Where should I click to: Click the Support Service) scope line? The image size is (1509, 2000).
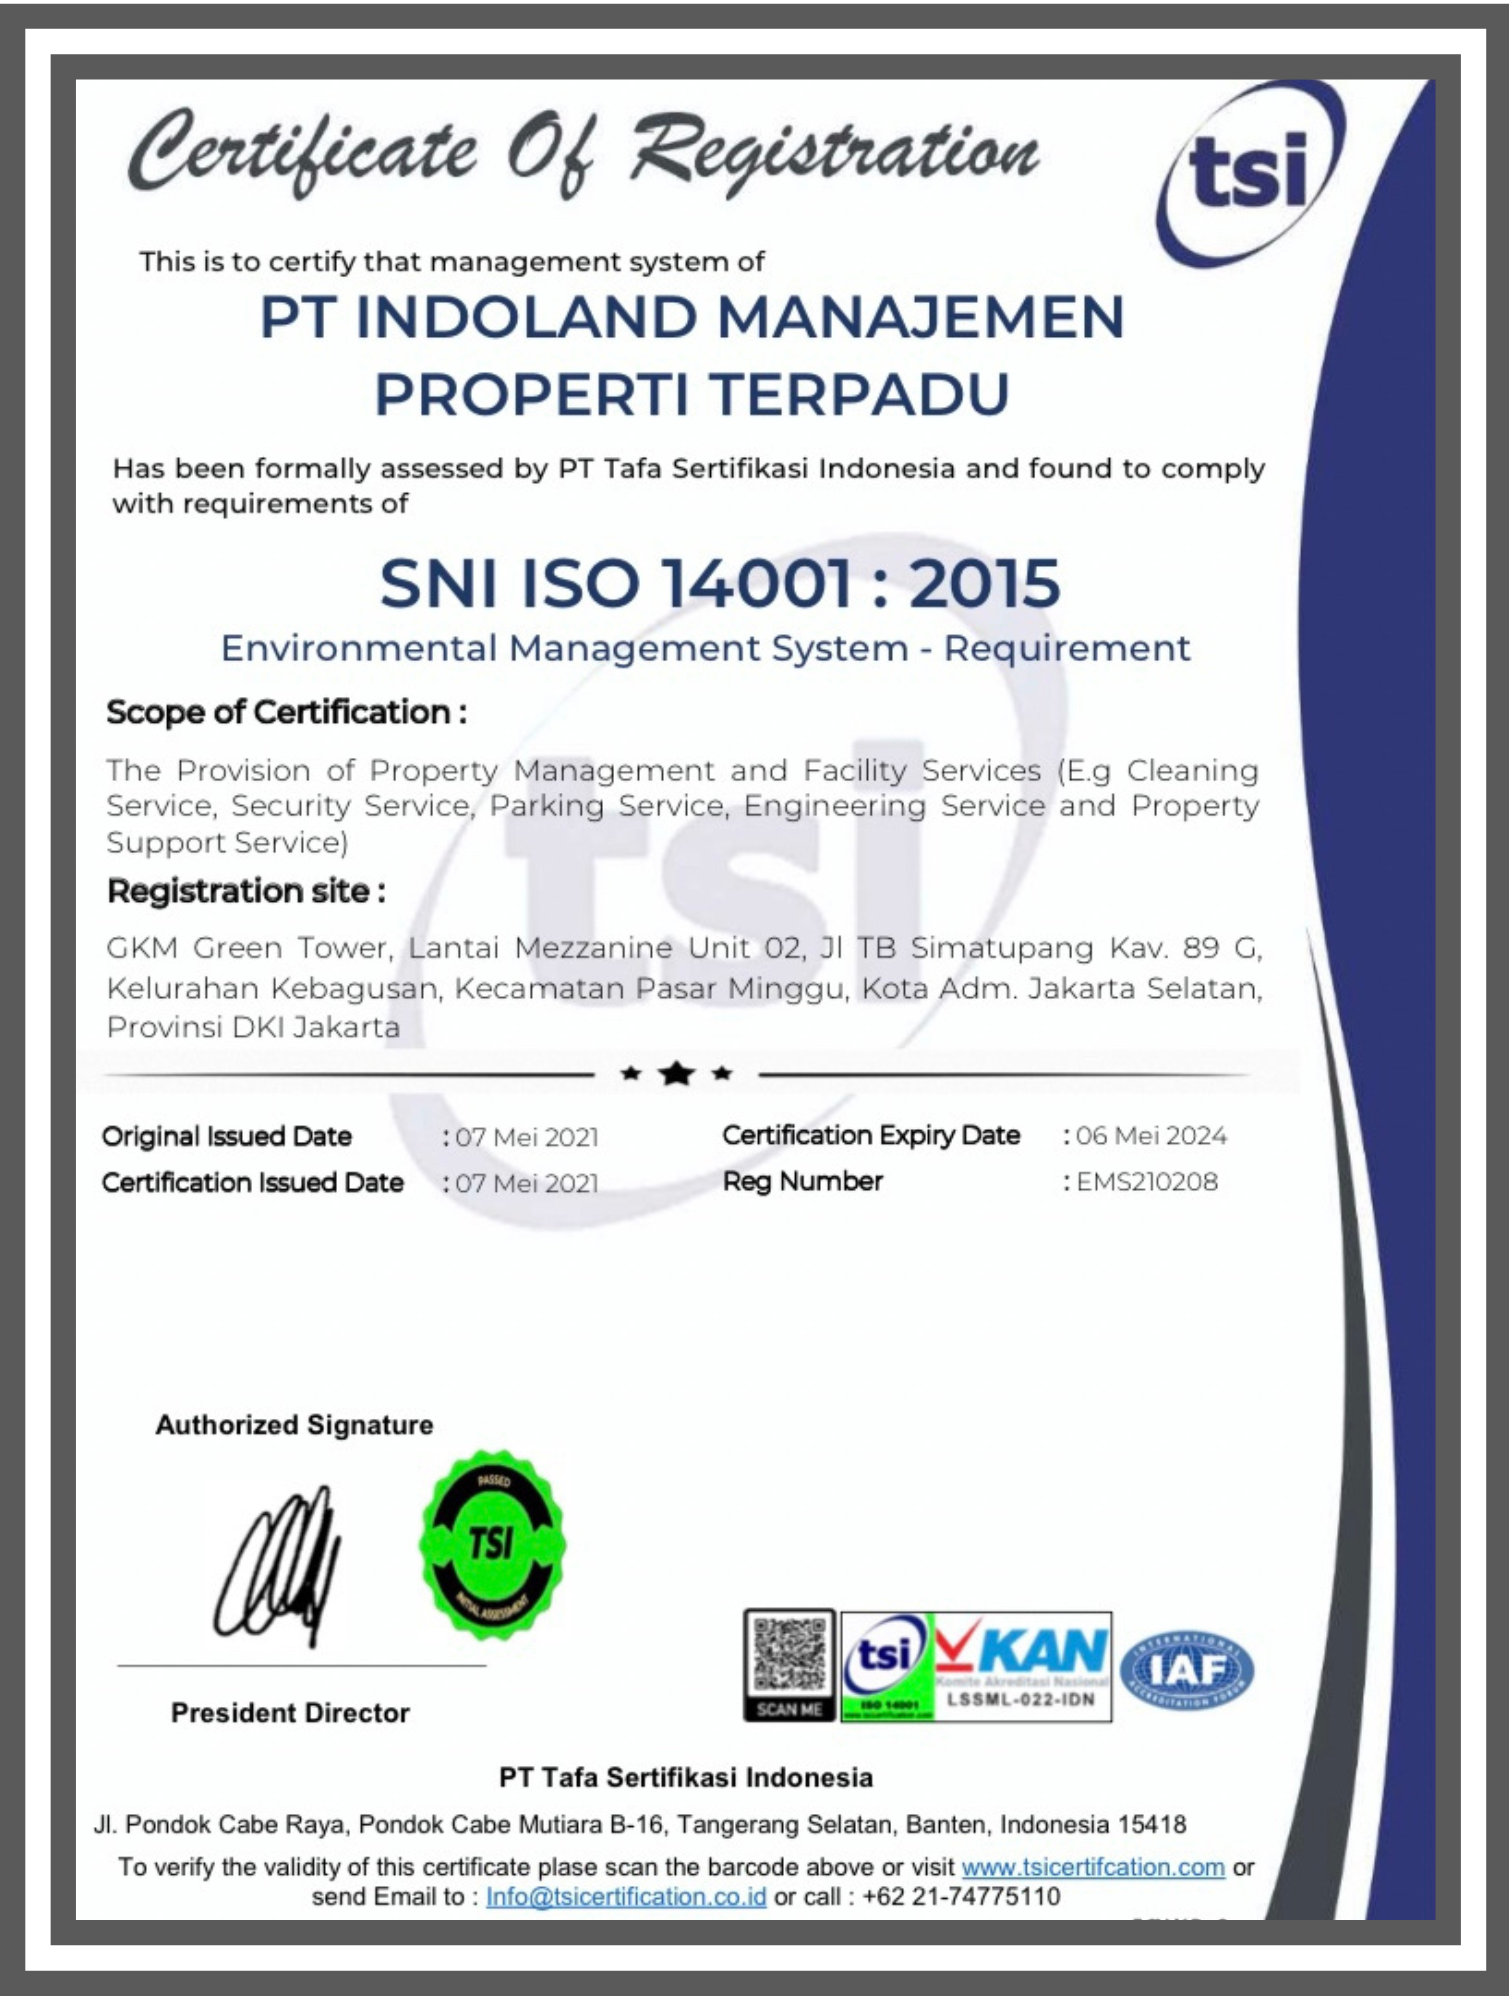click(x=227, y=843)
